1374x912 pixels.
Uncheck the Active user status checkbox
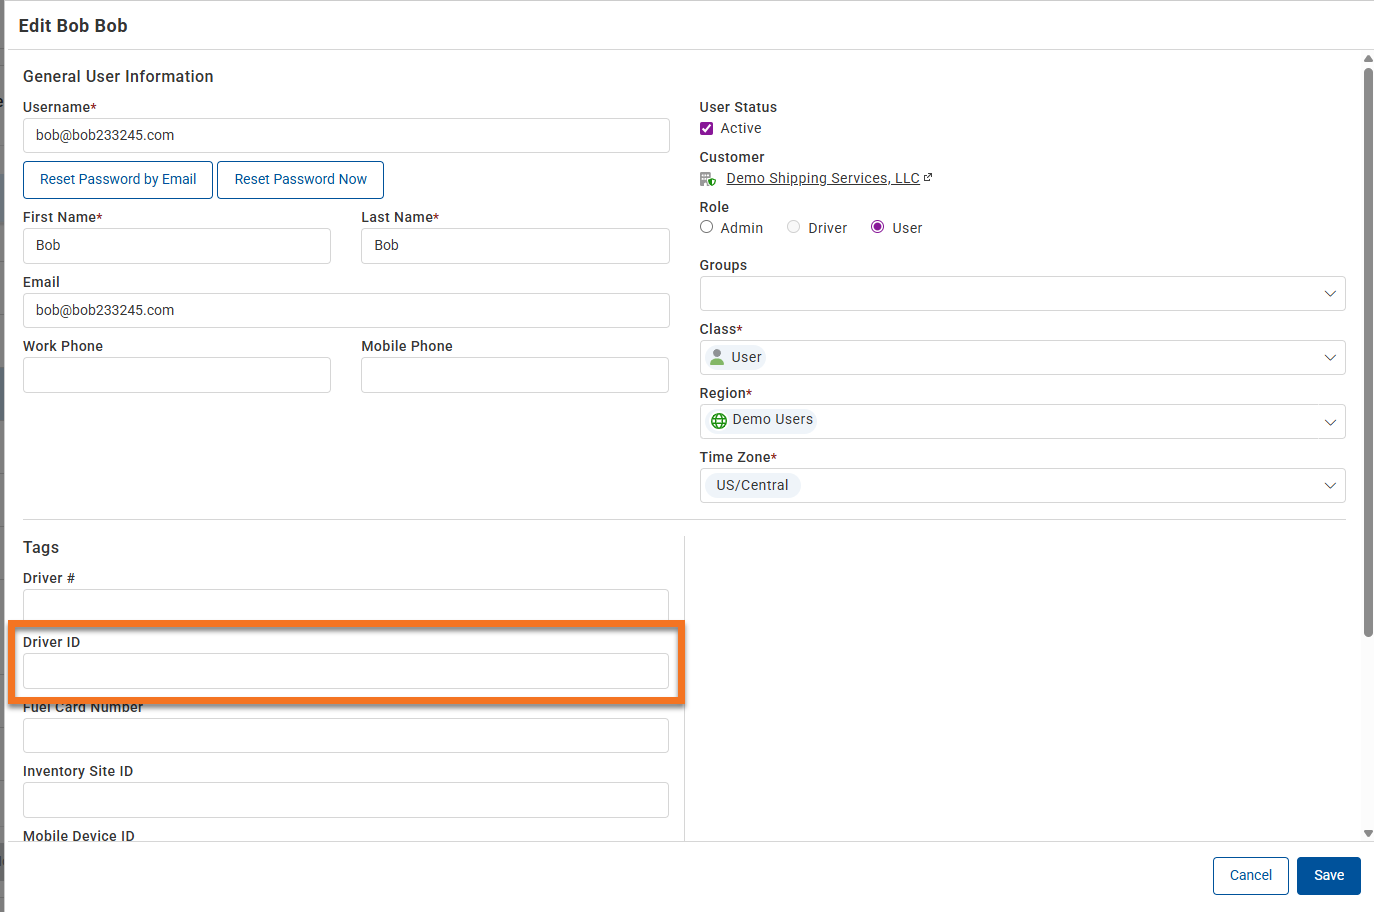(x=707, y=128)
